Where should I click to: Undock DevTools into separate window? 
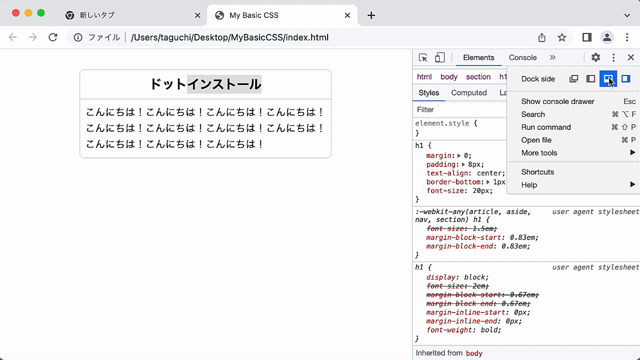[573, 79]
